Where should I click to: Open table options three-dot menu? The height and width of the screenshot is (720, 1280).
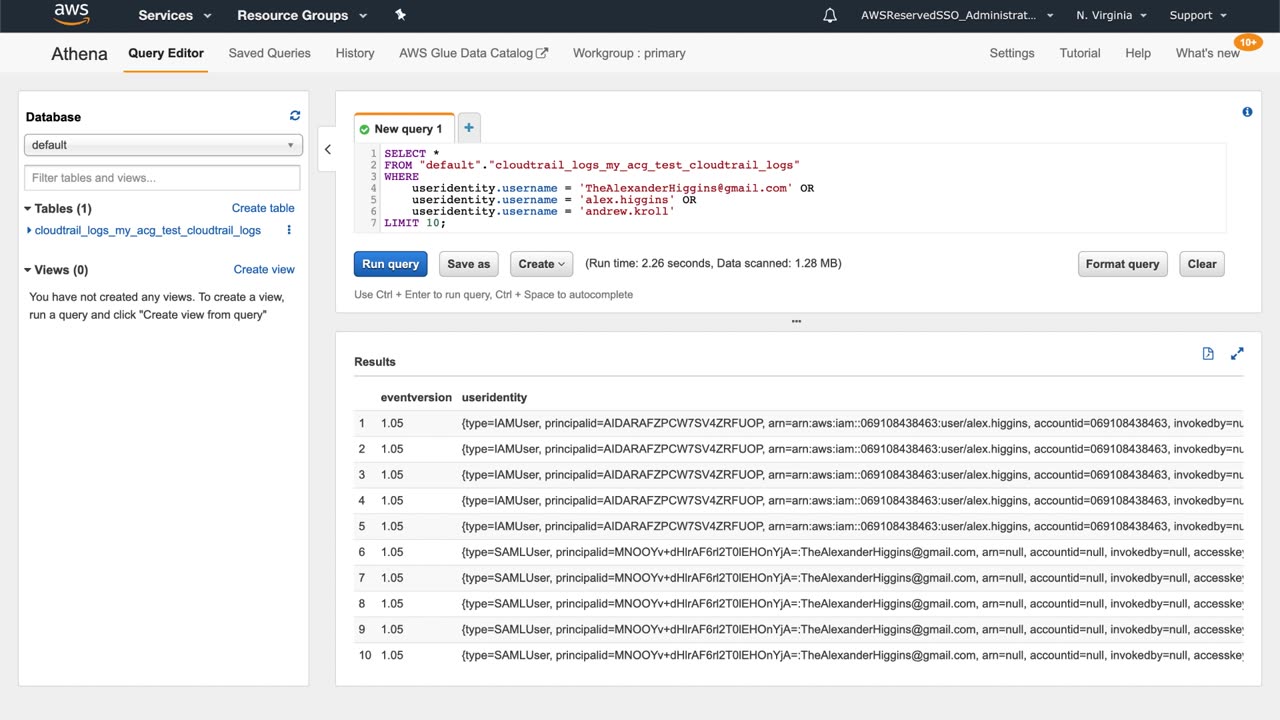tap(289, 230)
